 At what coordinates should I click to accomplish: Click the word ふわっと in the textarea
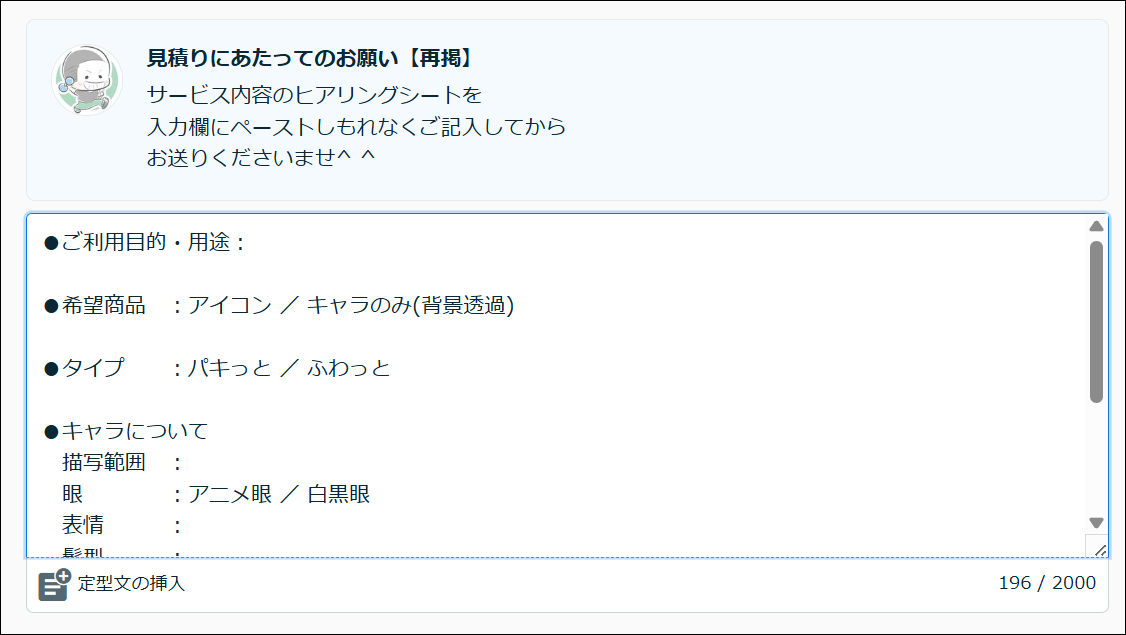349,368
